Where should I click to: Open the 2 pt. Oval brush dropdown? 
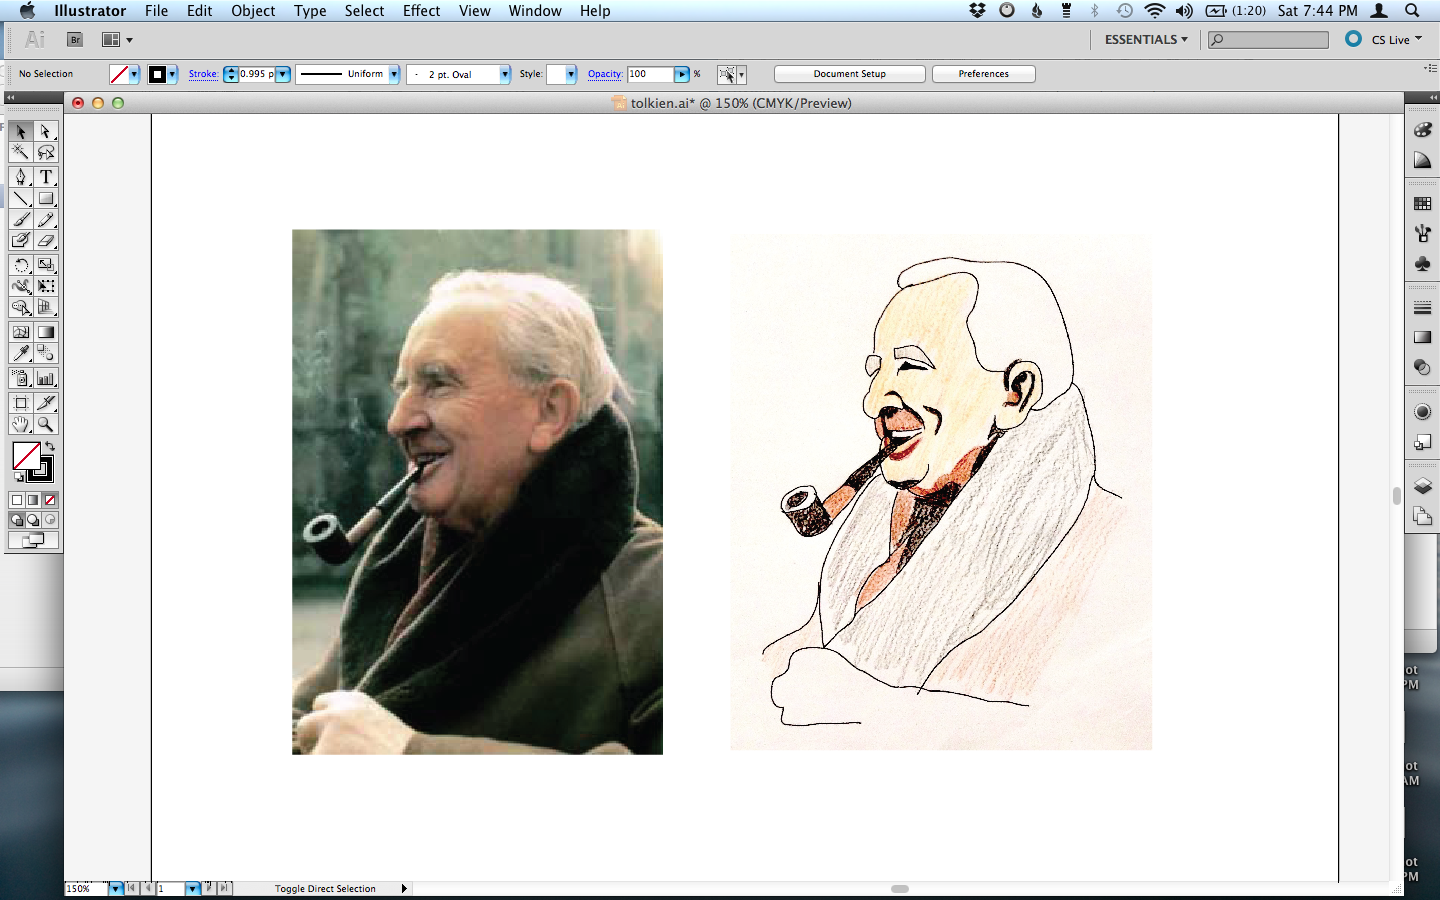504,73
